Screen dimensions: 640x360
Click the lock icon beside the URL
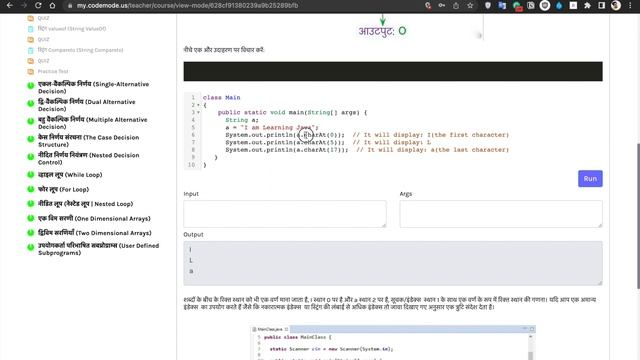(70, 6)
